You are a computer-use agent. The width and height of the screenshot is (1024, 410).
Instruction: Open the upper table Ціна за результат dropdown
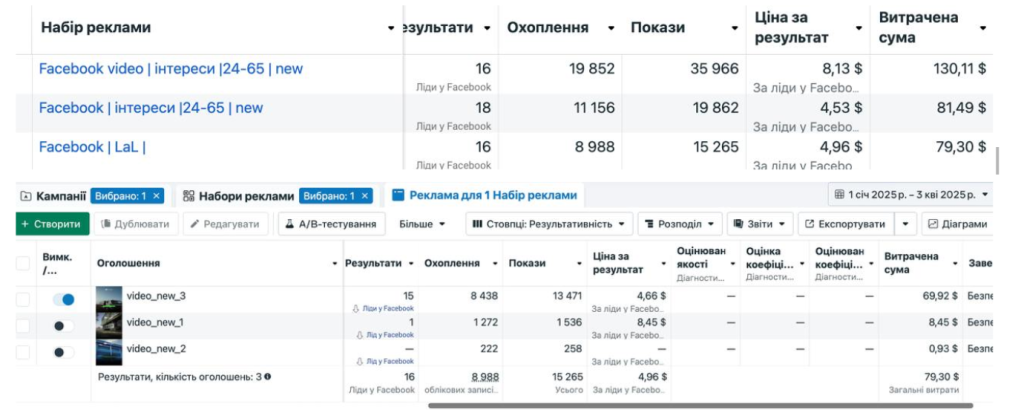(859, 28)
